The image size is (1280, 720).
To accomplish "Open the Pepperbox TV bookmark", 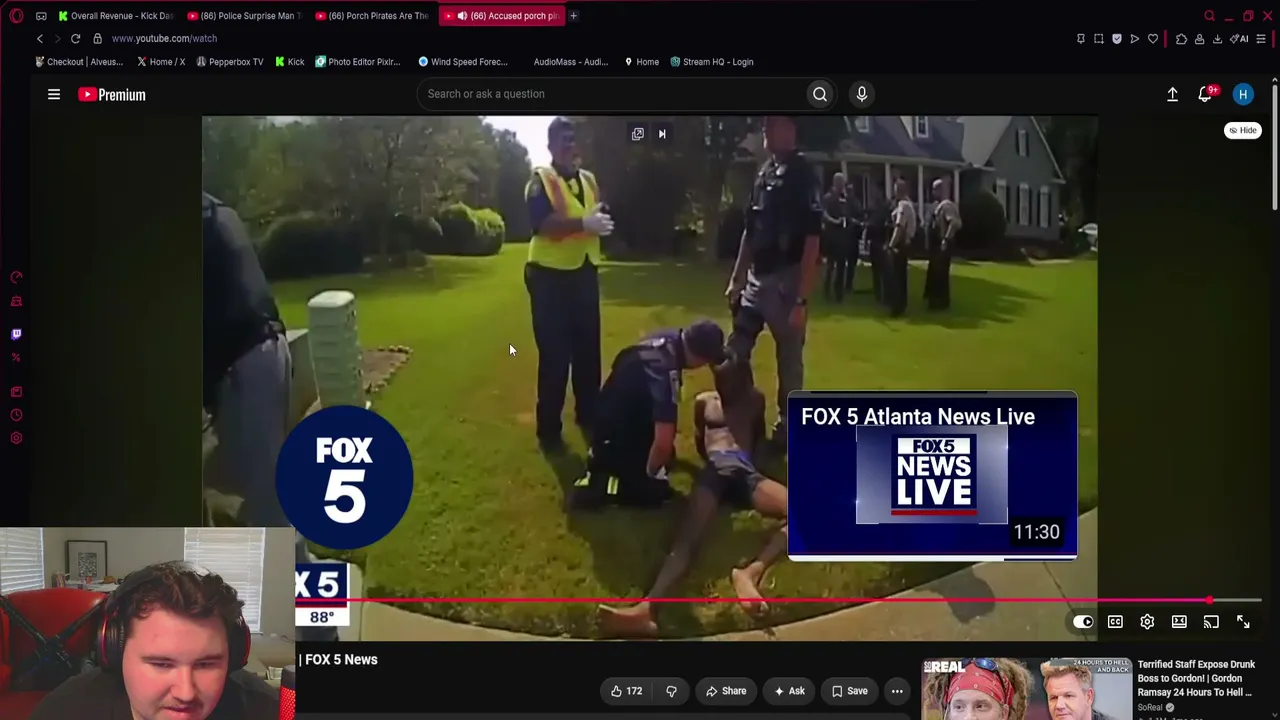I will click(230, 62).
